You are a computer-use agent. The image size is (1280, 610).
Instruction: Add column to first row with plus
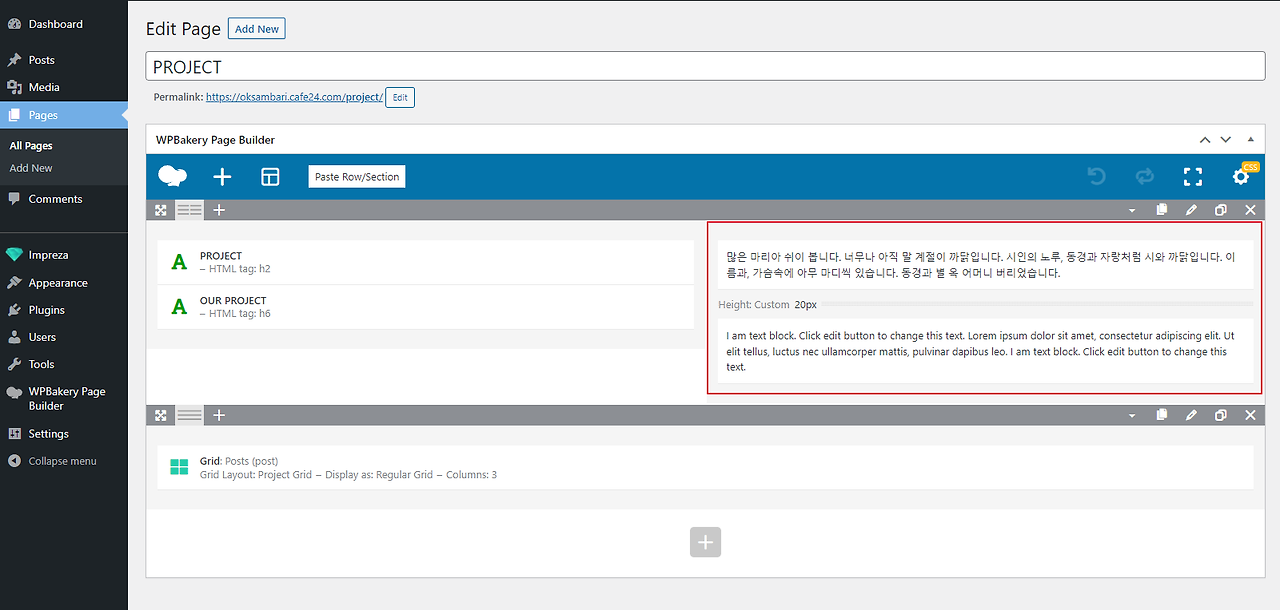219,210
